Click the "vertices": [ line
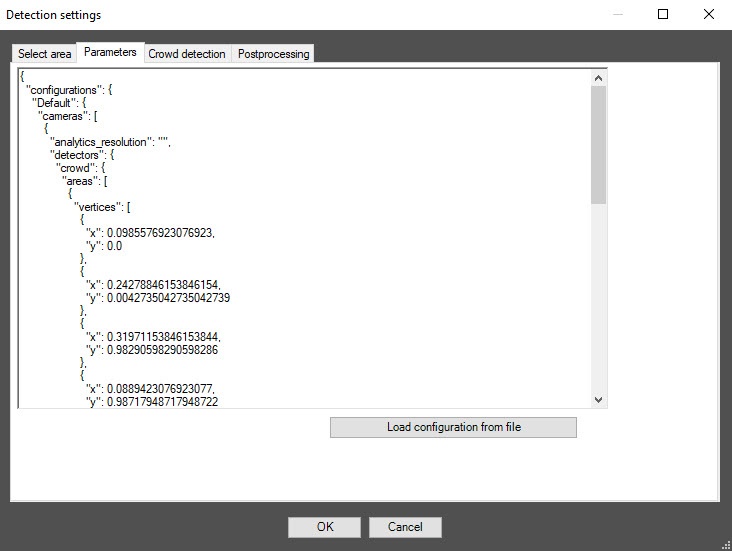 point(102,207)
